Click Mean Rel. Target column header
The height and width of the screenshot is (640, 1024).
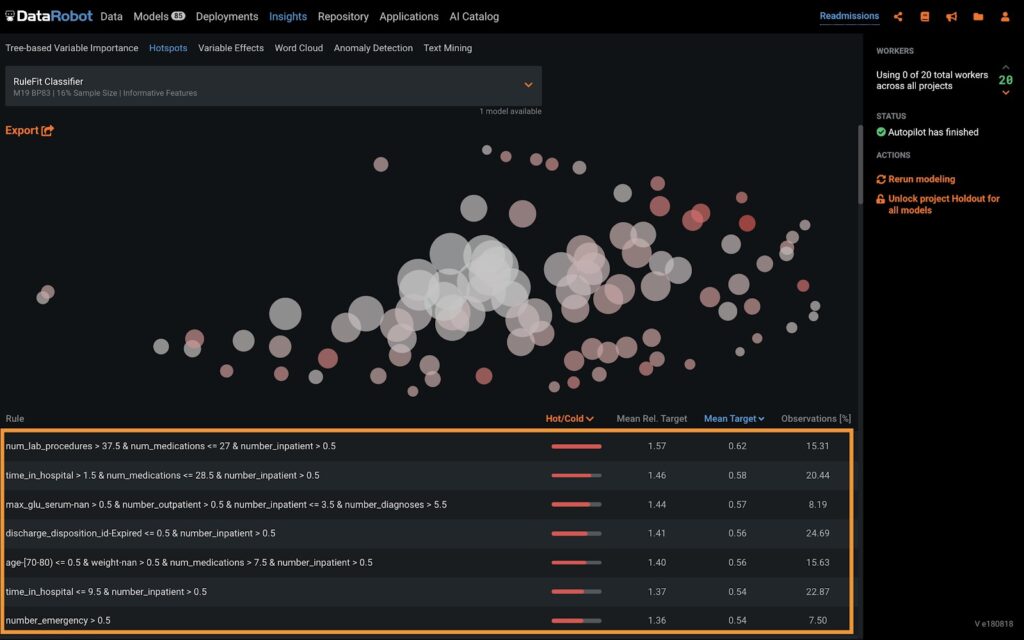point(652,419)
